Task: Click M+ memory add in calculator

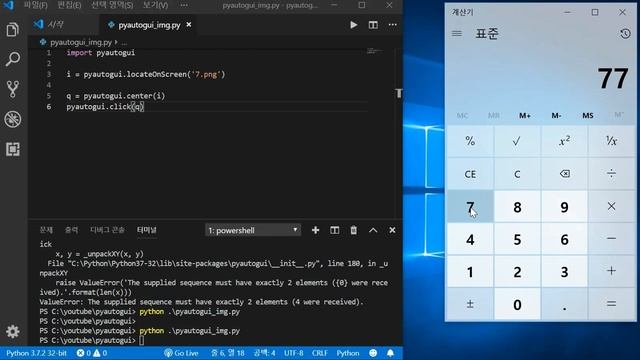Action: [525, 116]
